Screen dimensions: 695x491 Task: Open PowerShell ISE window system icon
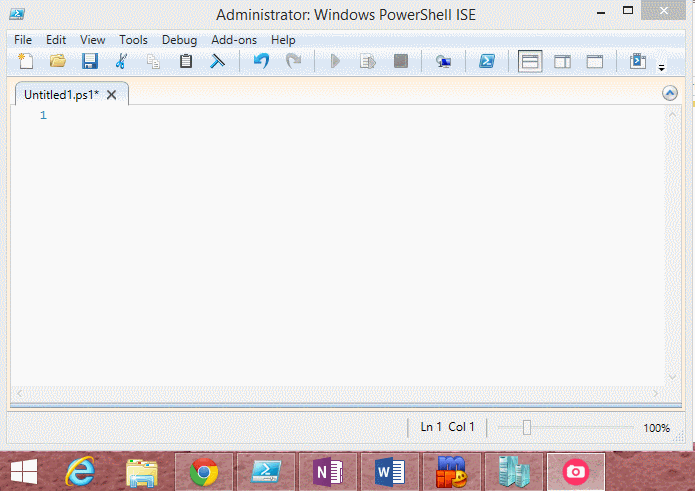point(17,14)
